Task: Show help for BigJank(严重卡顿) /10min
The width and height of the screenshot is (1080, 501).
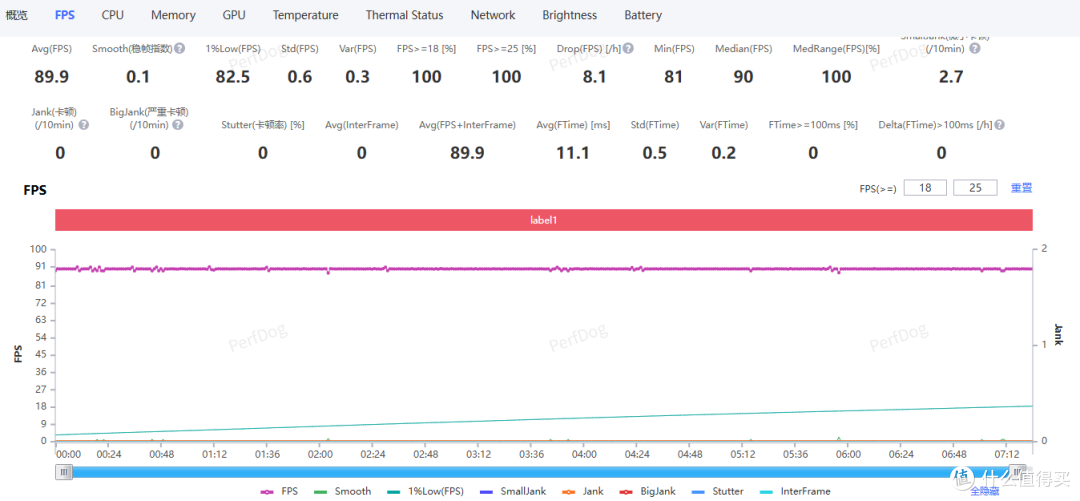Action: coord(178,125)
